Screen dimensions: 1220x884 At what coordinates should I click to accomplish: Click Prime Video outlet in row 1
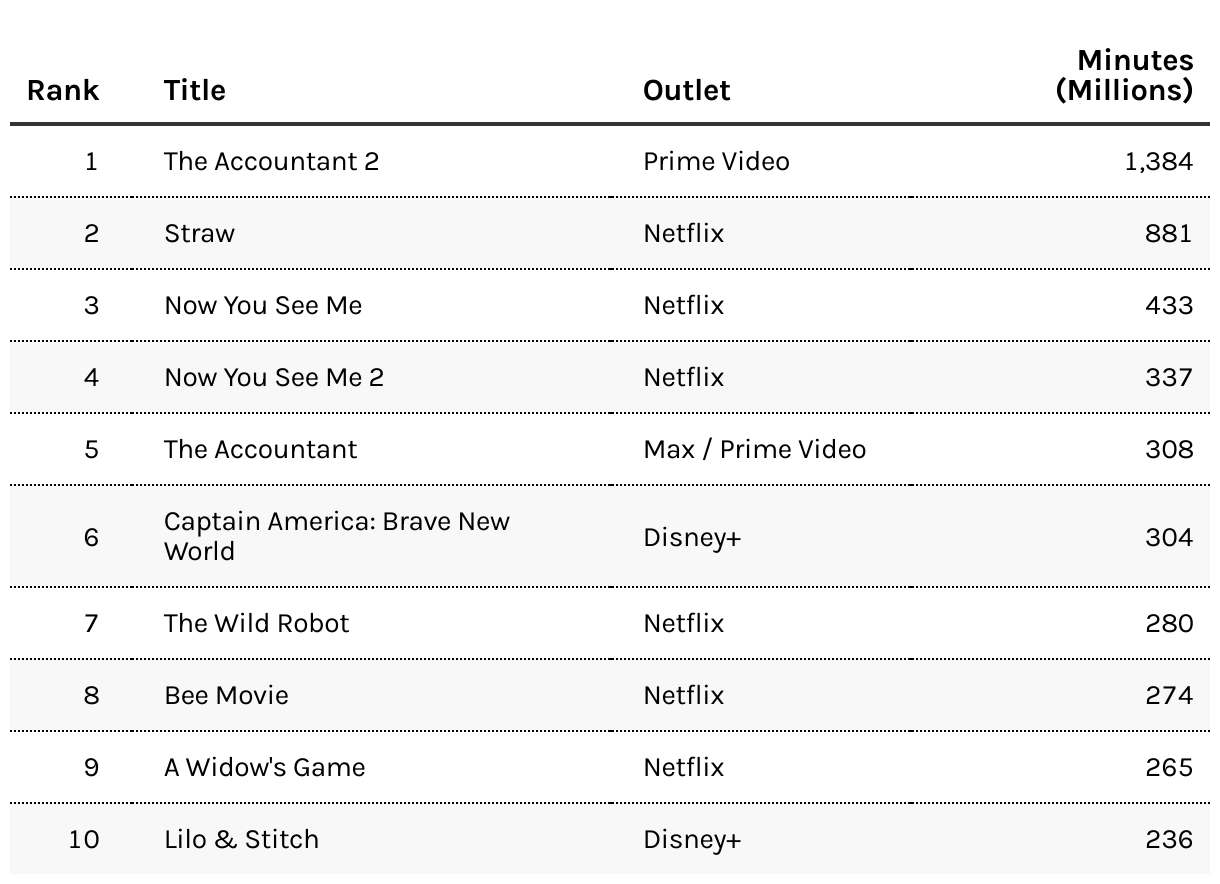pos(716,161)
